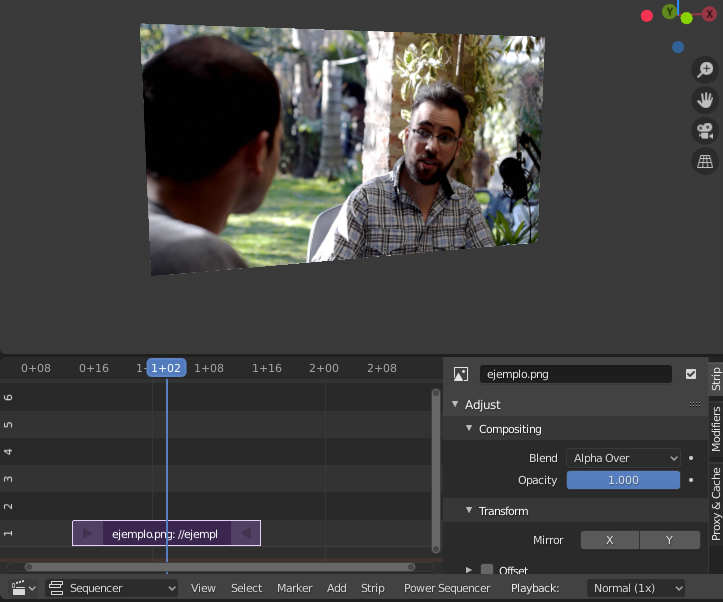This screenshot has height=602, width=723.
Task: Click the strip's left handle arrow
Action: (87, 533)
